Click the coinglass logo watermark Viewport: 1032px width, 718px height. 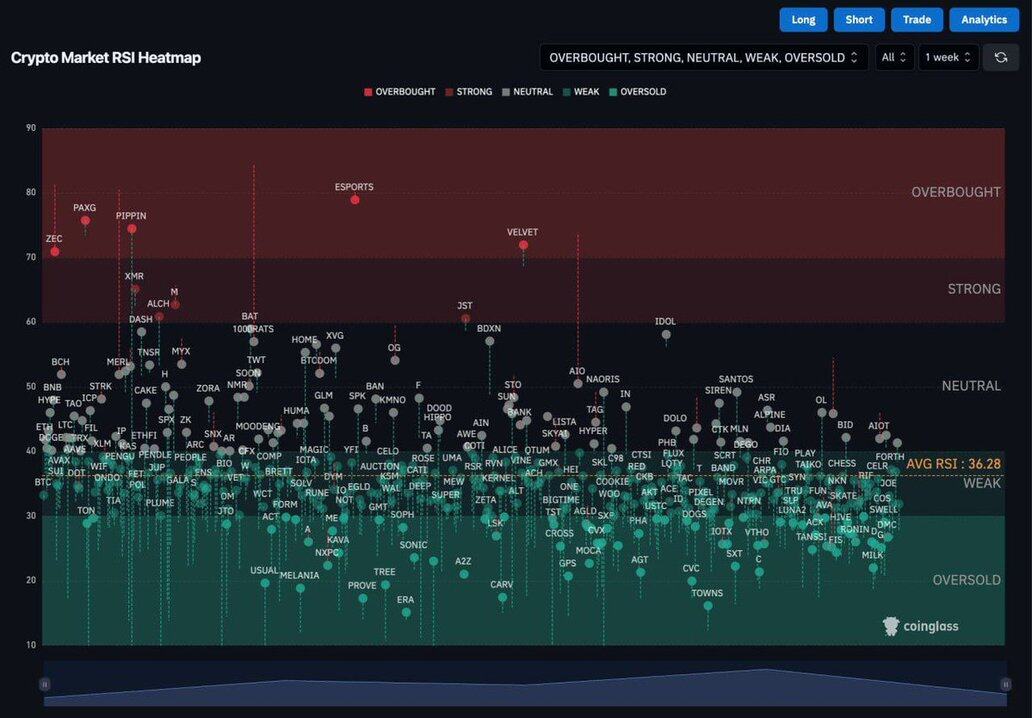point(920,626)
